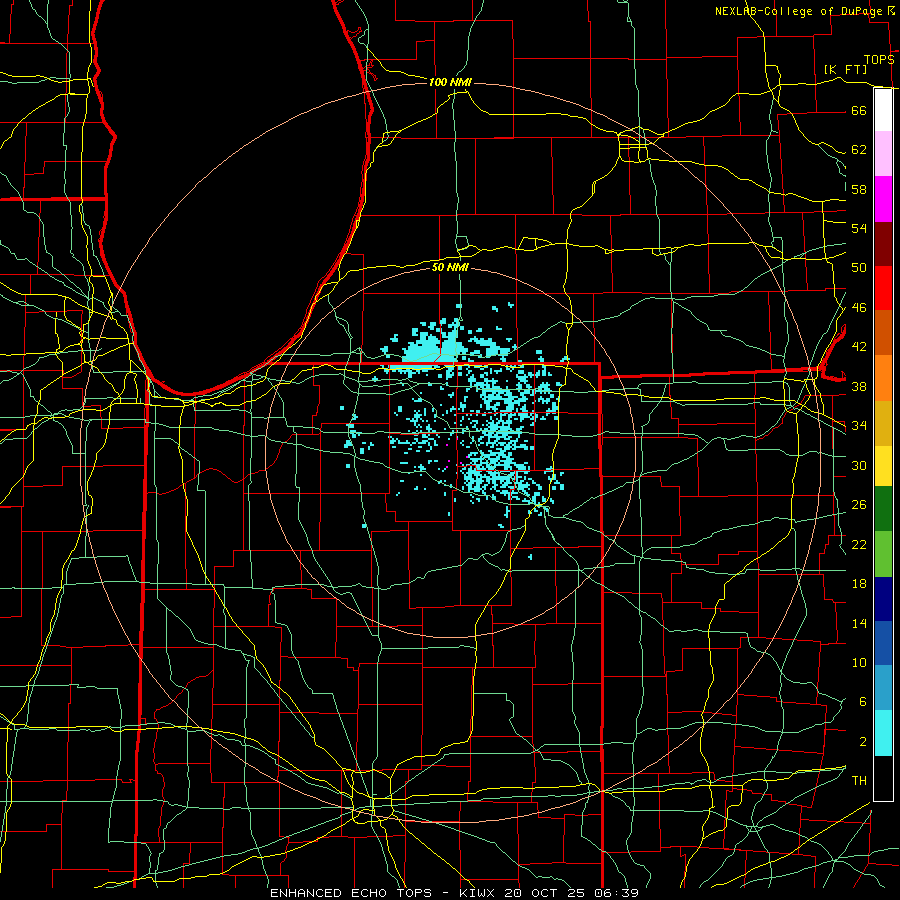Click the legend value '42'
The width and height of the screenshot is (900, 900).
[859, 347]
